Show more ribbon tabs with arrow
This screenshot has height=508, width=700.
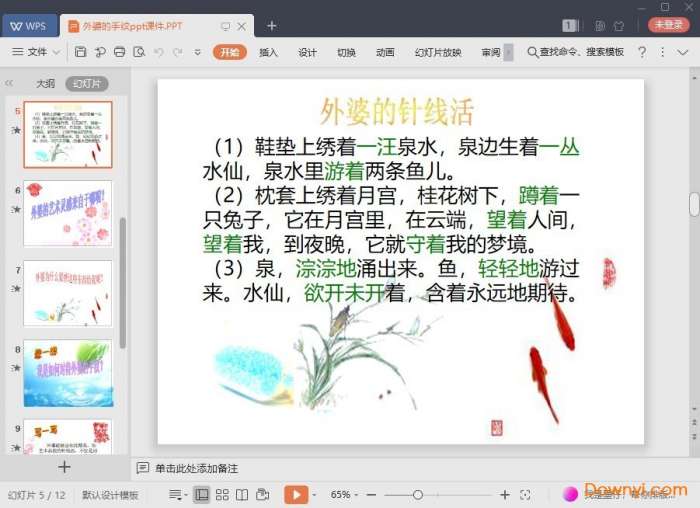508,52
